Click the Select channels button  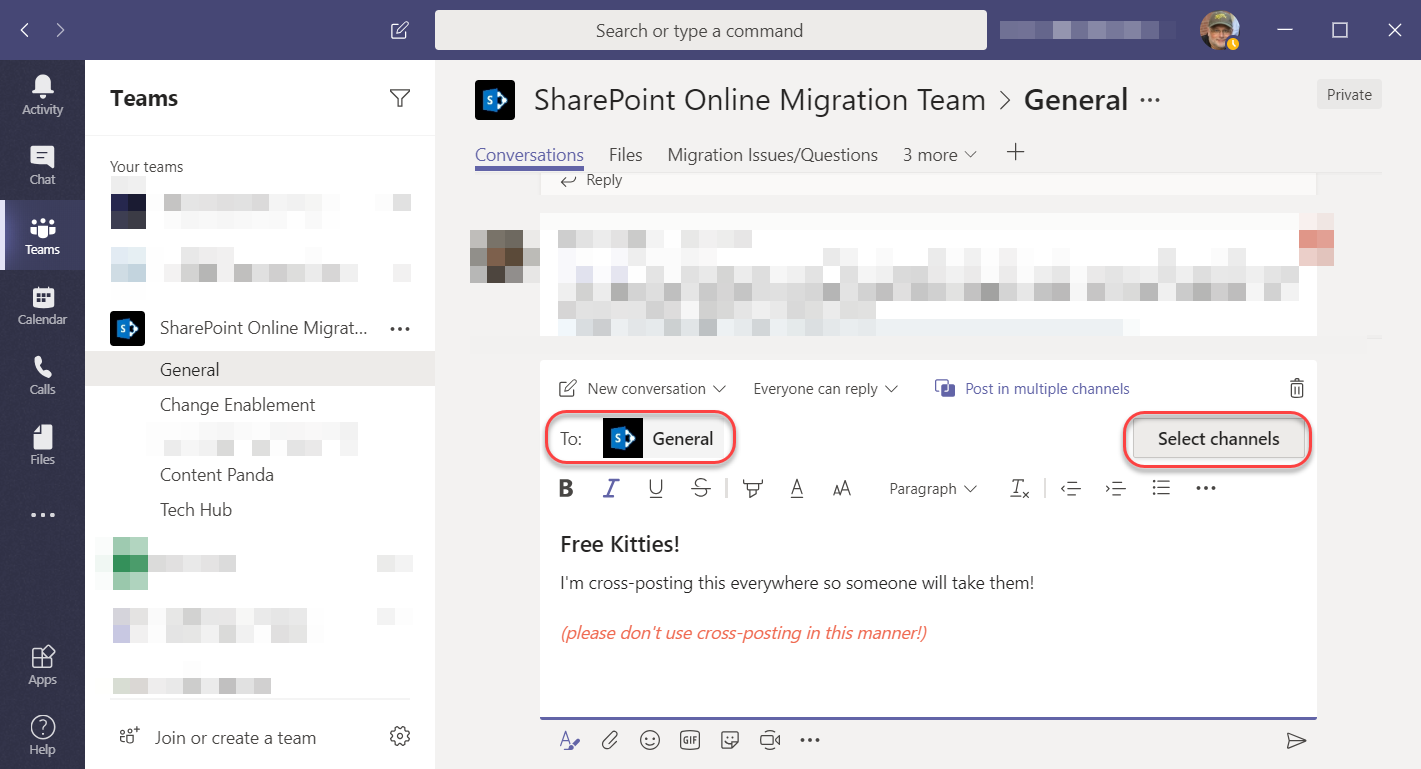click(1217, 438)
